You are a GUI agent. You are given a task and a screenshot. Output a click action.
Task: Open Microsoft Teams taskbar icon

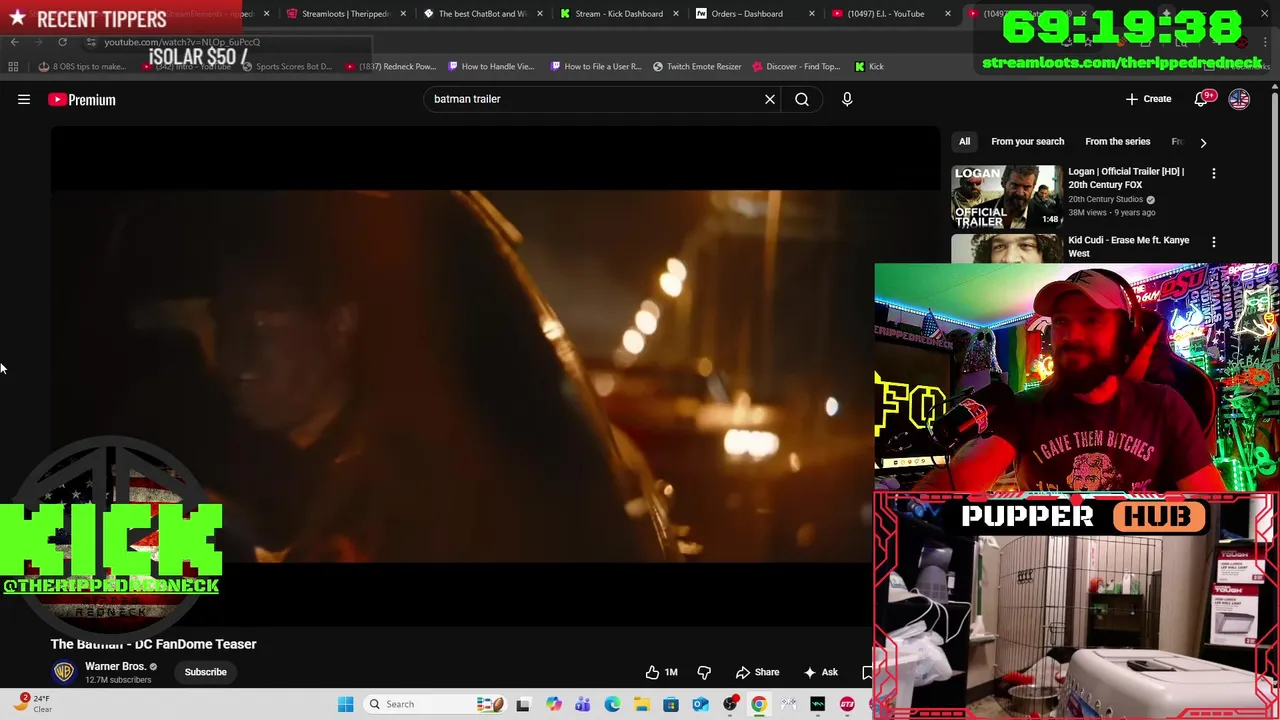click(x=582, y=704)
